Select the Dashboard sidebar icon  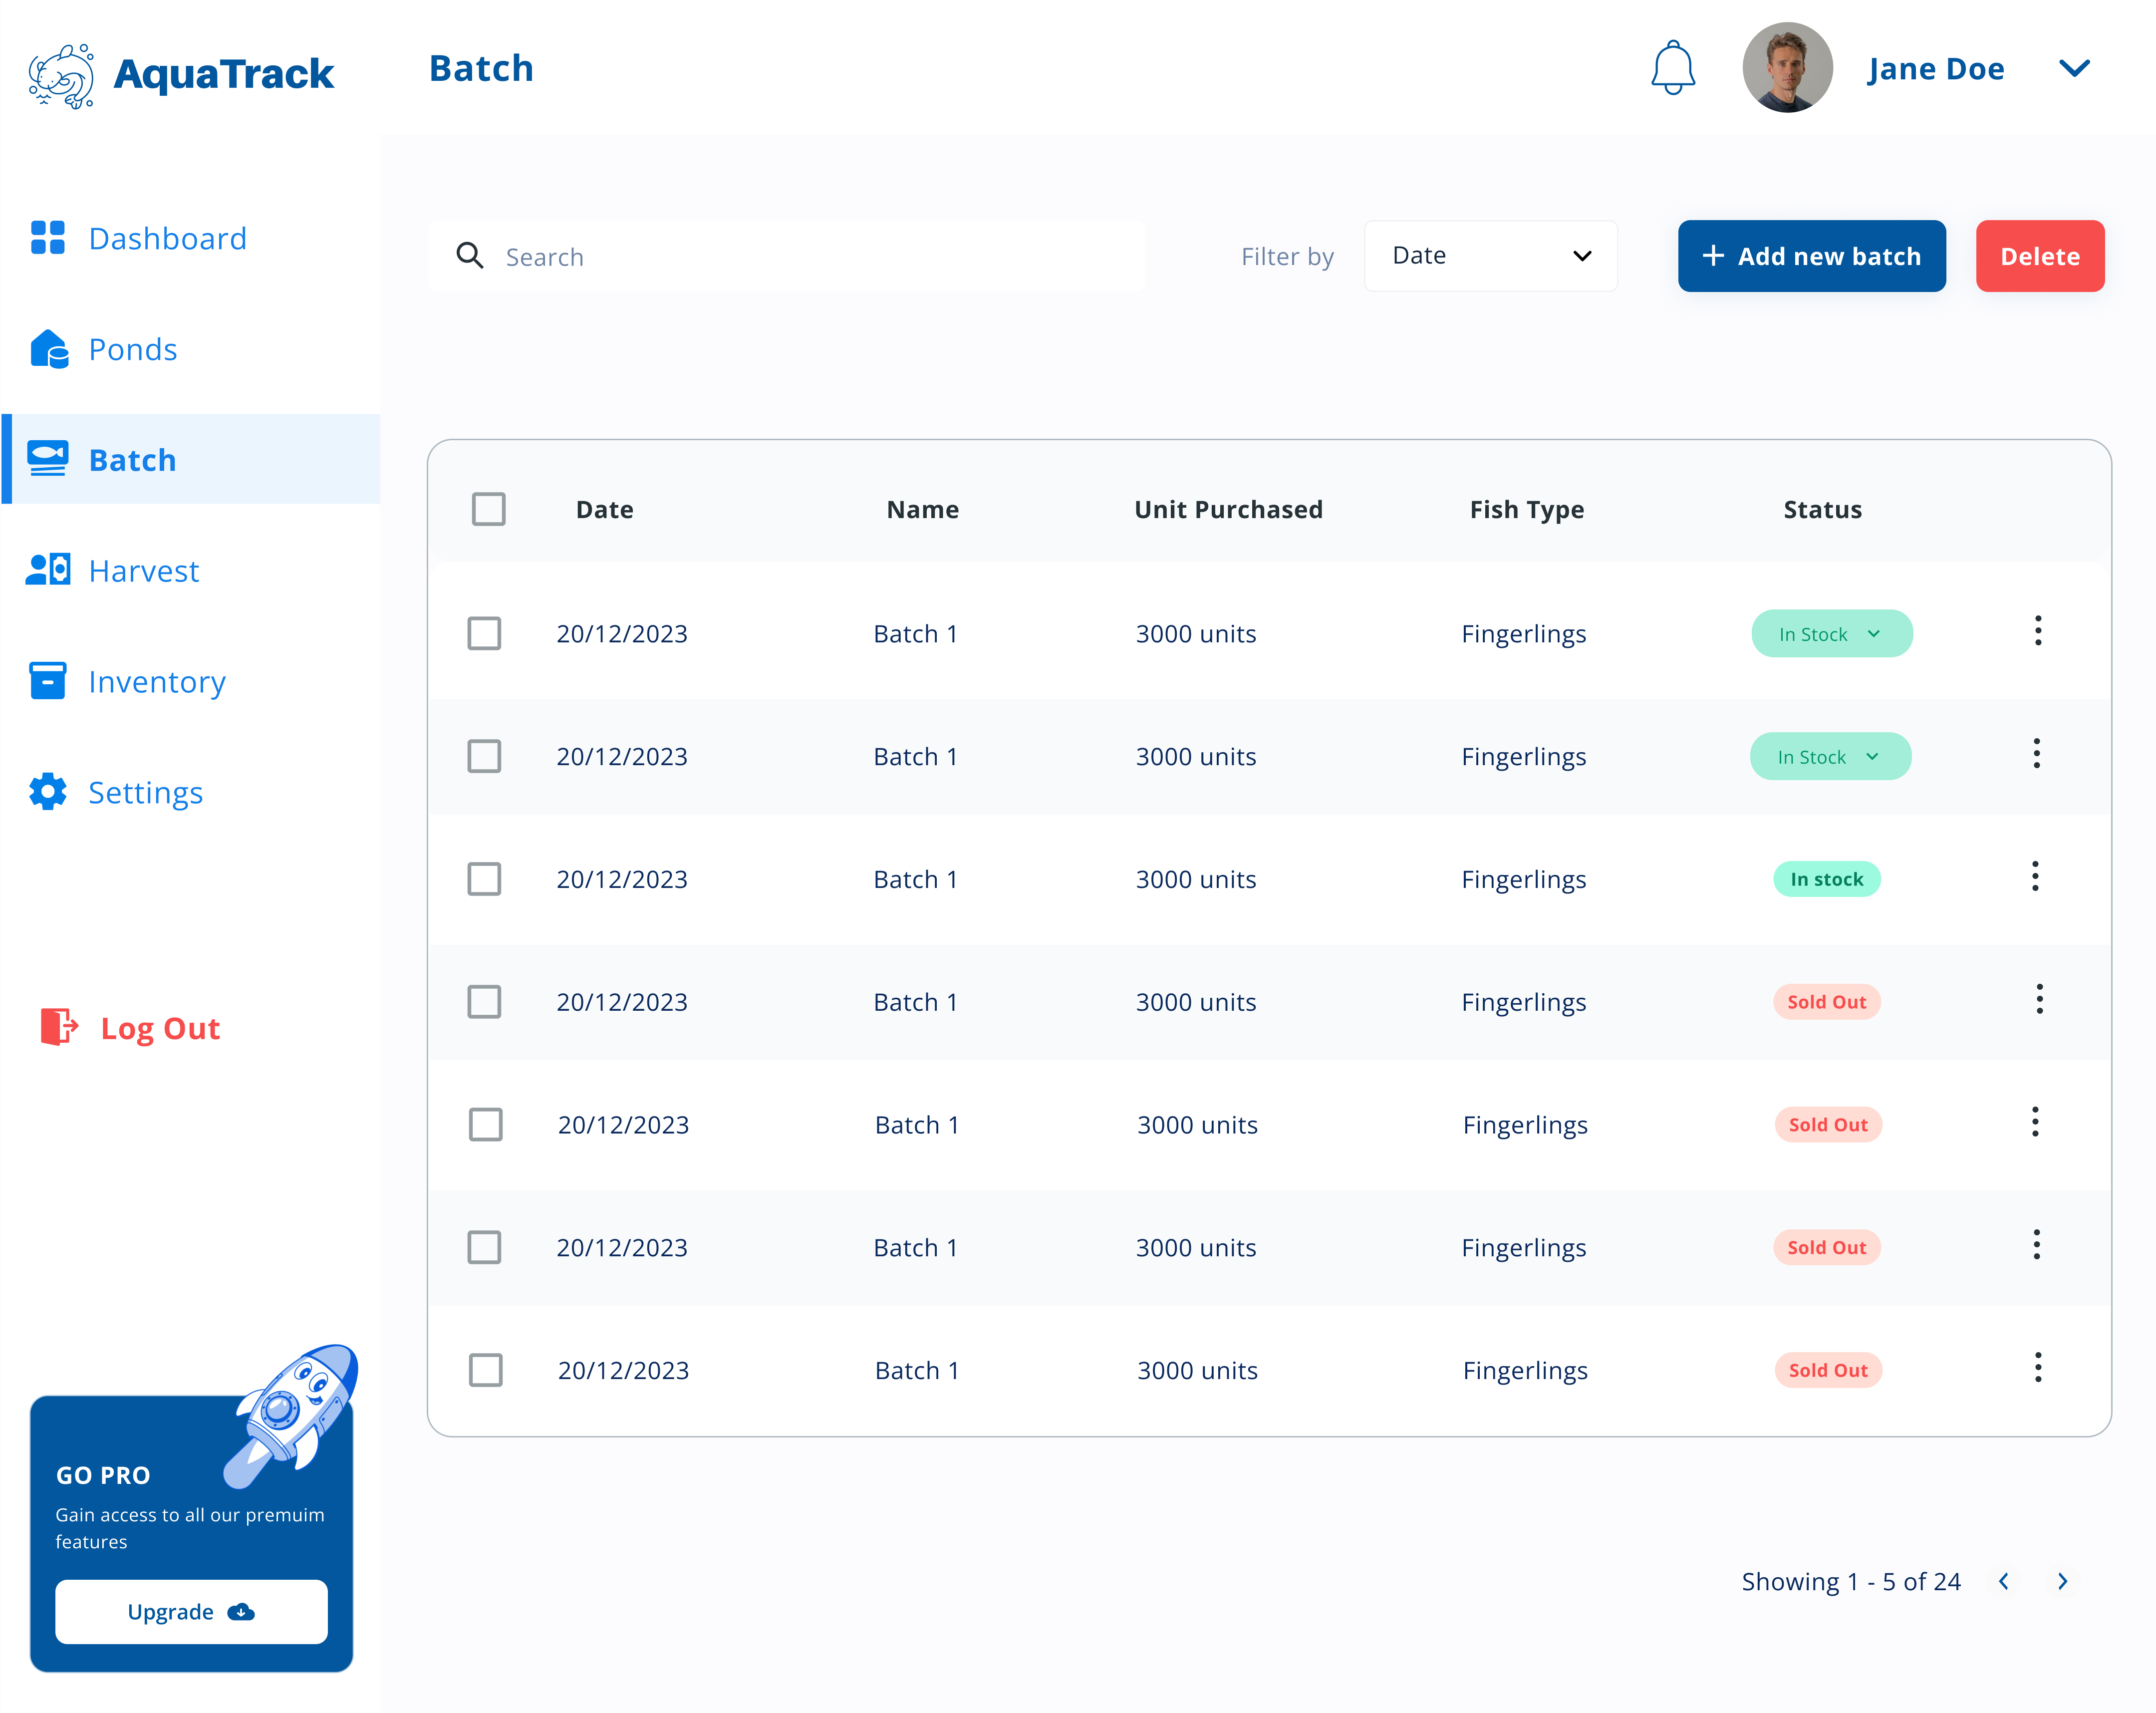tap(47, 238)
